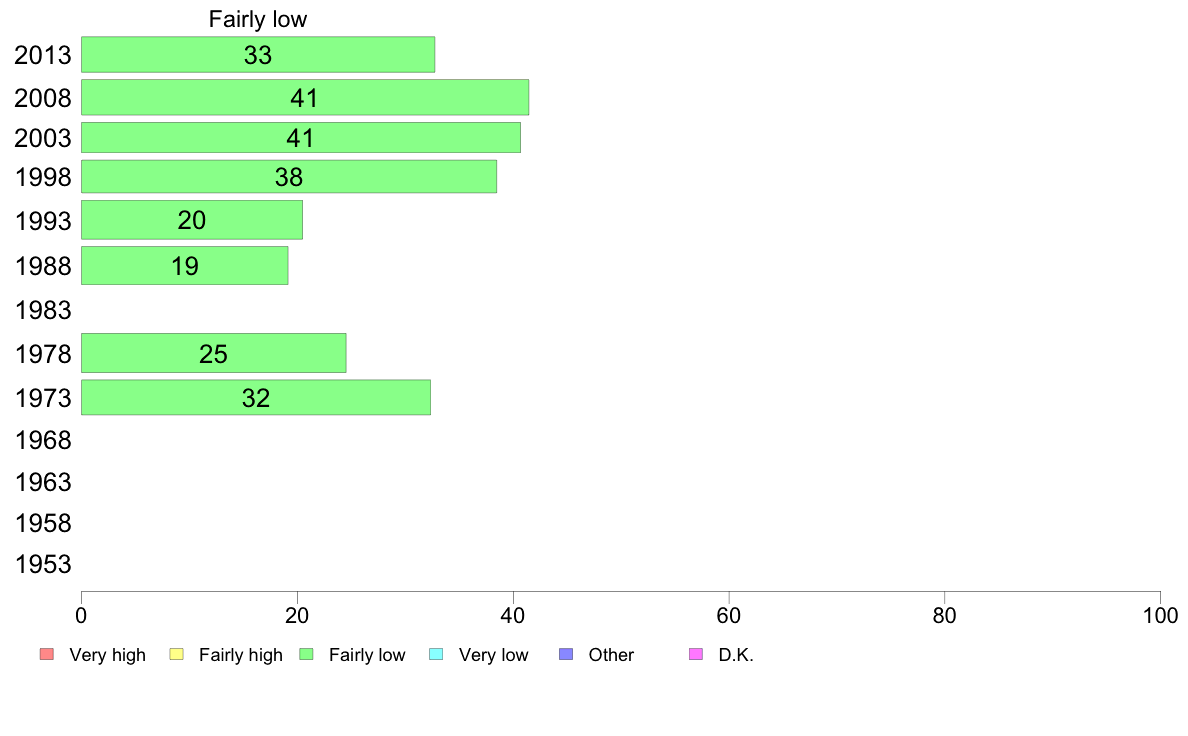Click the 1953 year axis label

coord(43,564)
